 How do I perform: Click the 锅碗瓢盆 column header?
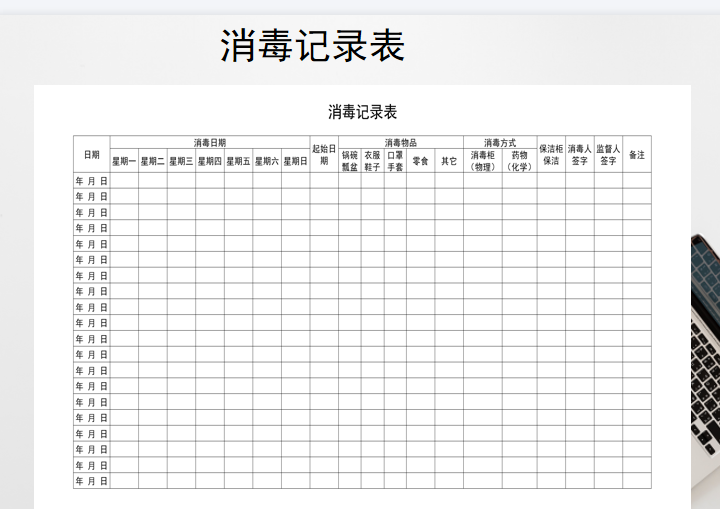tap(349, 161)
